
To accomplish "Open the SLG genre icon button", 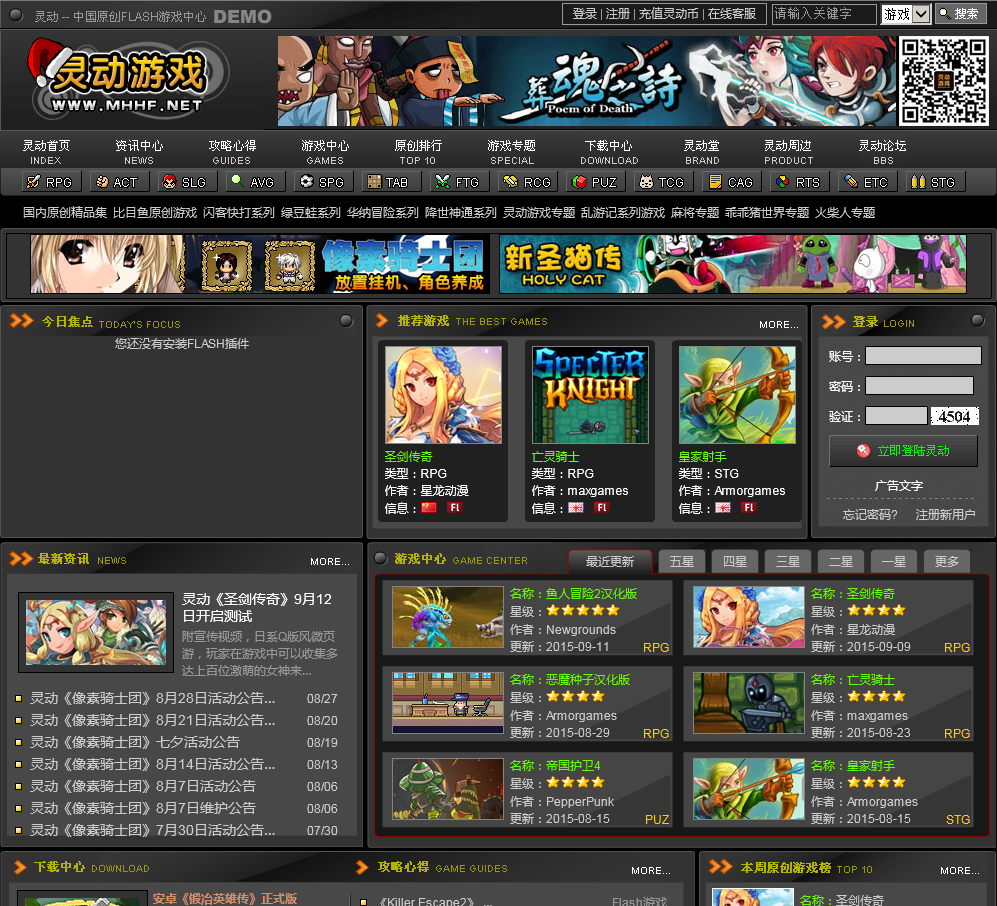I will click(x=188, y=182).
